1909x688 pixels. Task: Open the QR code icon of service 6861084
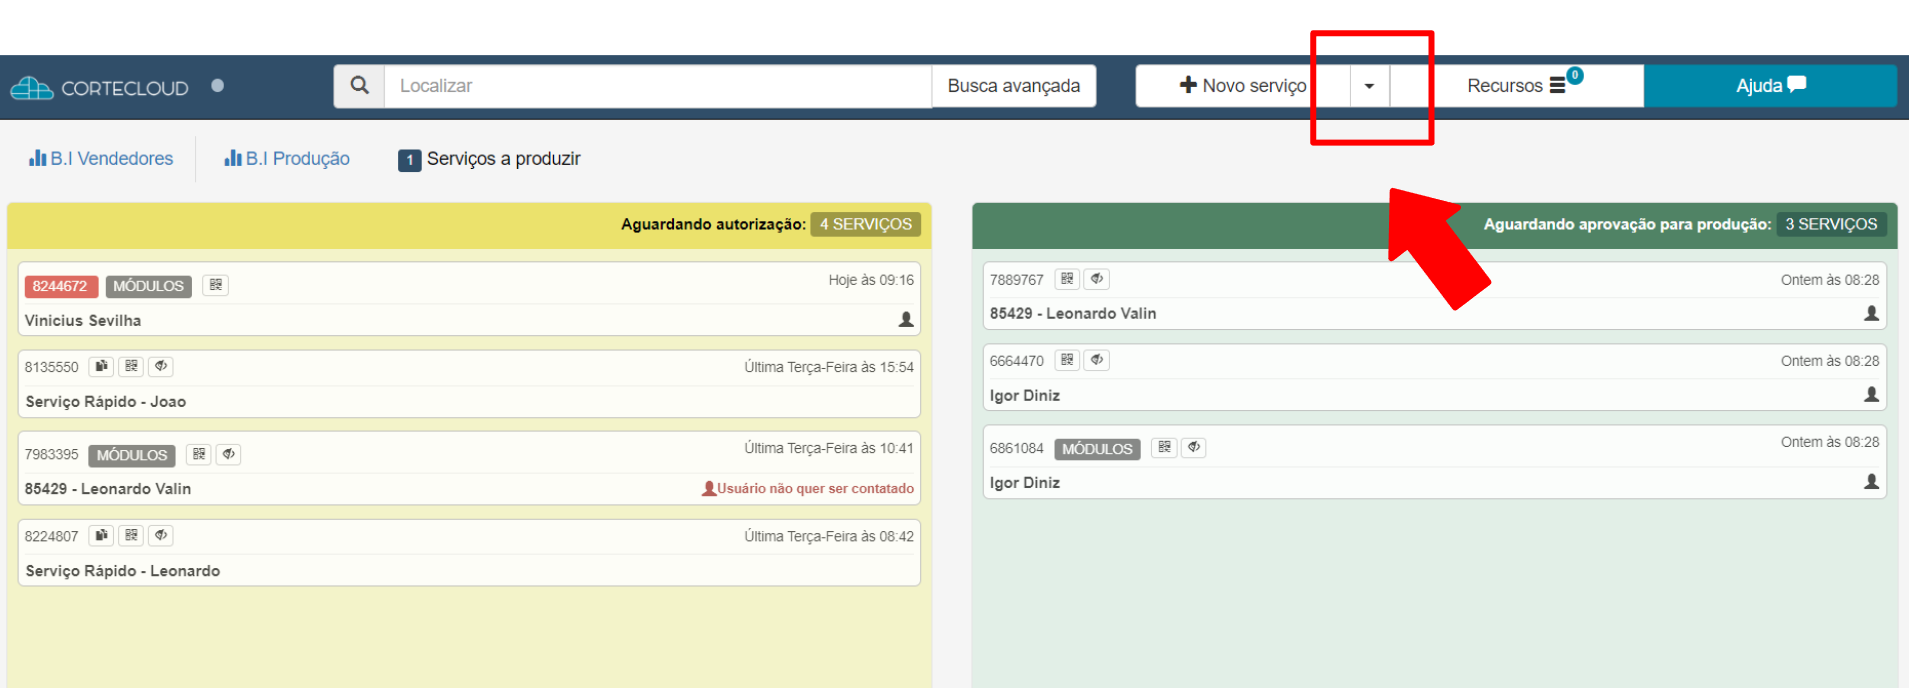point(1164,447)
